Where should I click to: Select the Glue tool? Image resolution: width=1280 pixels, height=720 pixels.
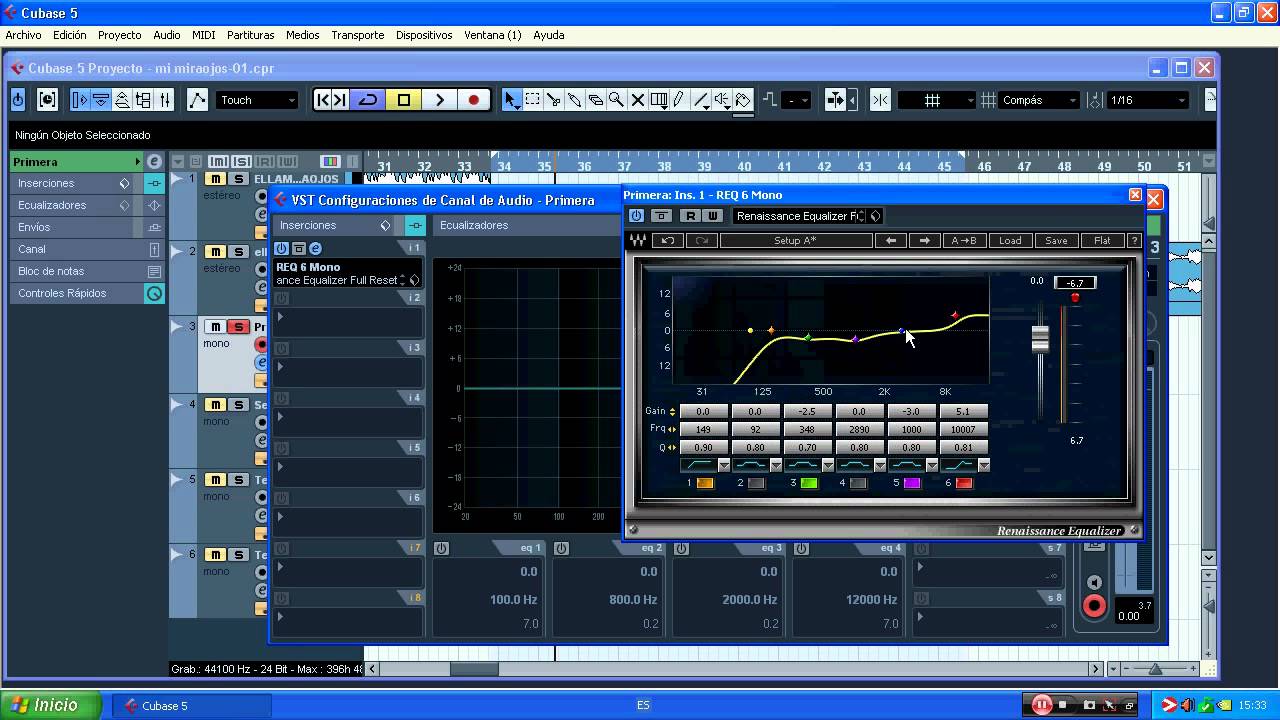(574, 99)
